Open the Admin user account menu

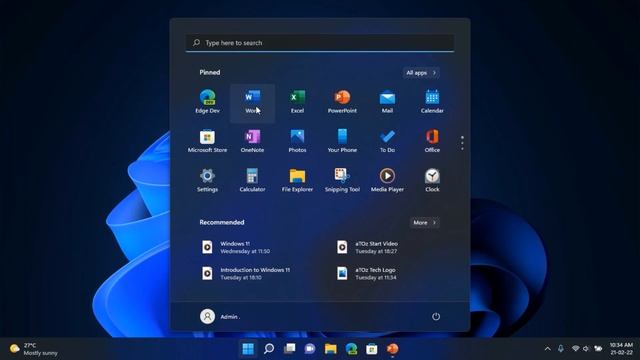(x=220, y=316)
